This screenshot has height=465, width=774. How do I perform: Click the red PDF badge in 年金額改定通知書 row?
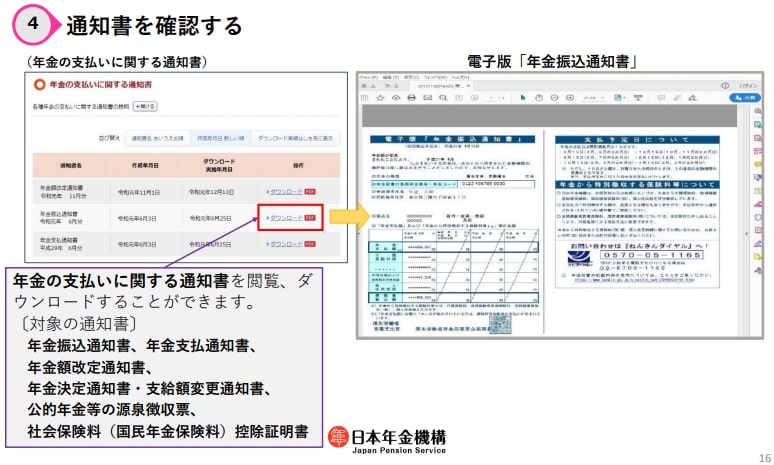point(310,192)
